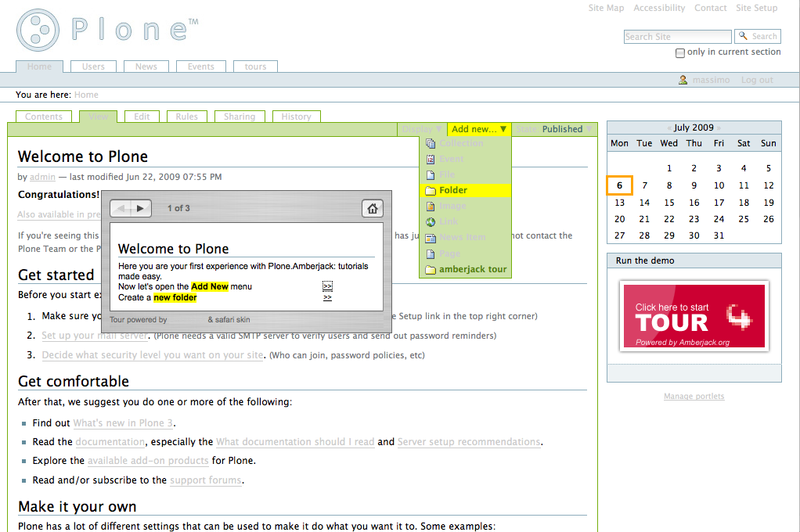The width and height of the screenshot is (800, 532).
Task: Click the Image icon in Add new menu
Action: click(x=431, y=206)
